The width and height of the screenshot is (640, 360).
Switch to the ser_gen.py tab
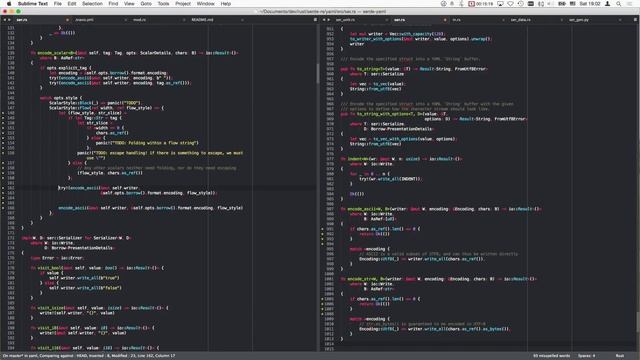pos(579,20)
